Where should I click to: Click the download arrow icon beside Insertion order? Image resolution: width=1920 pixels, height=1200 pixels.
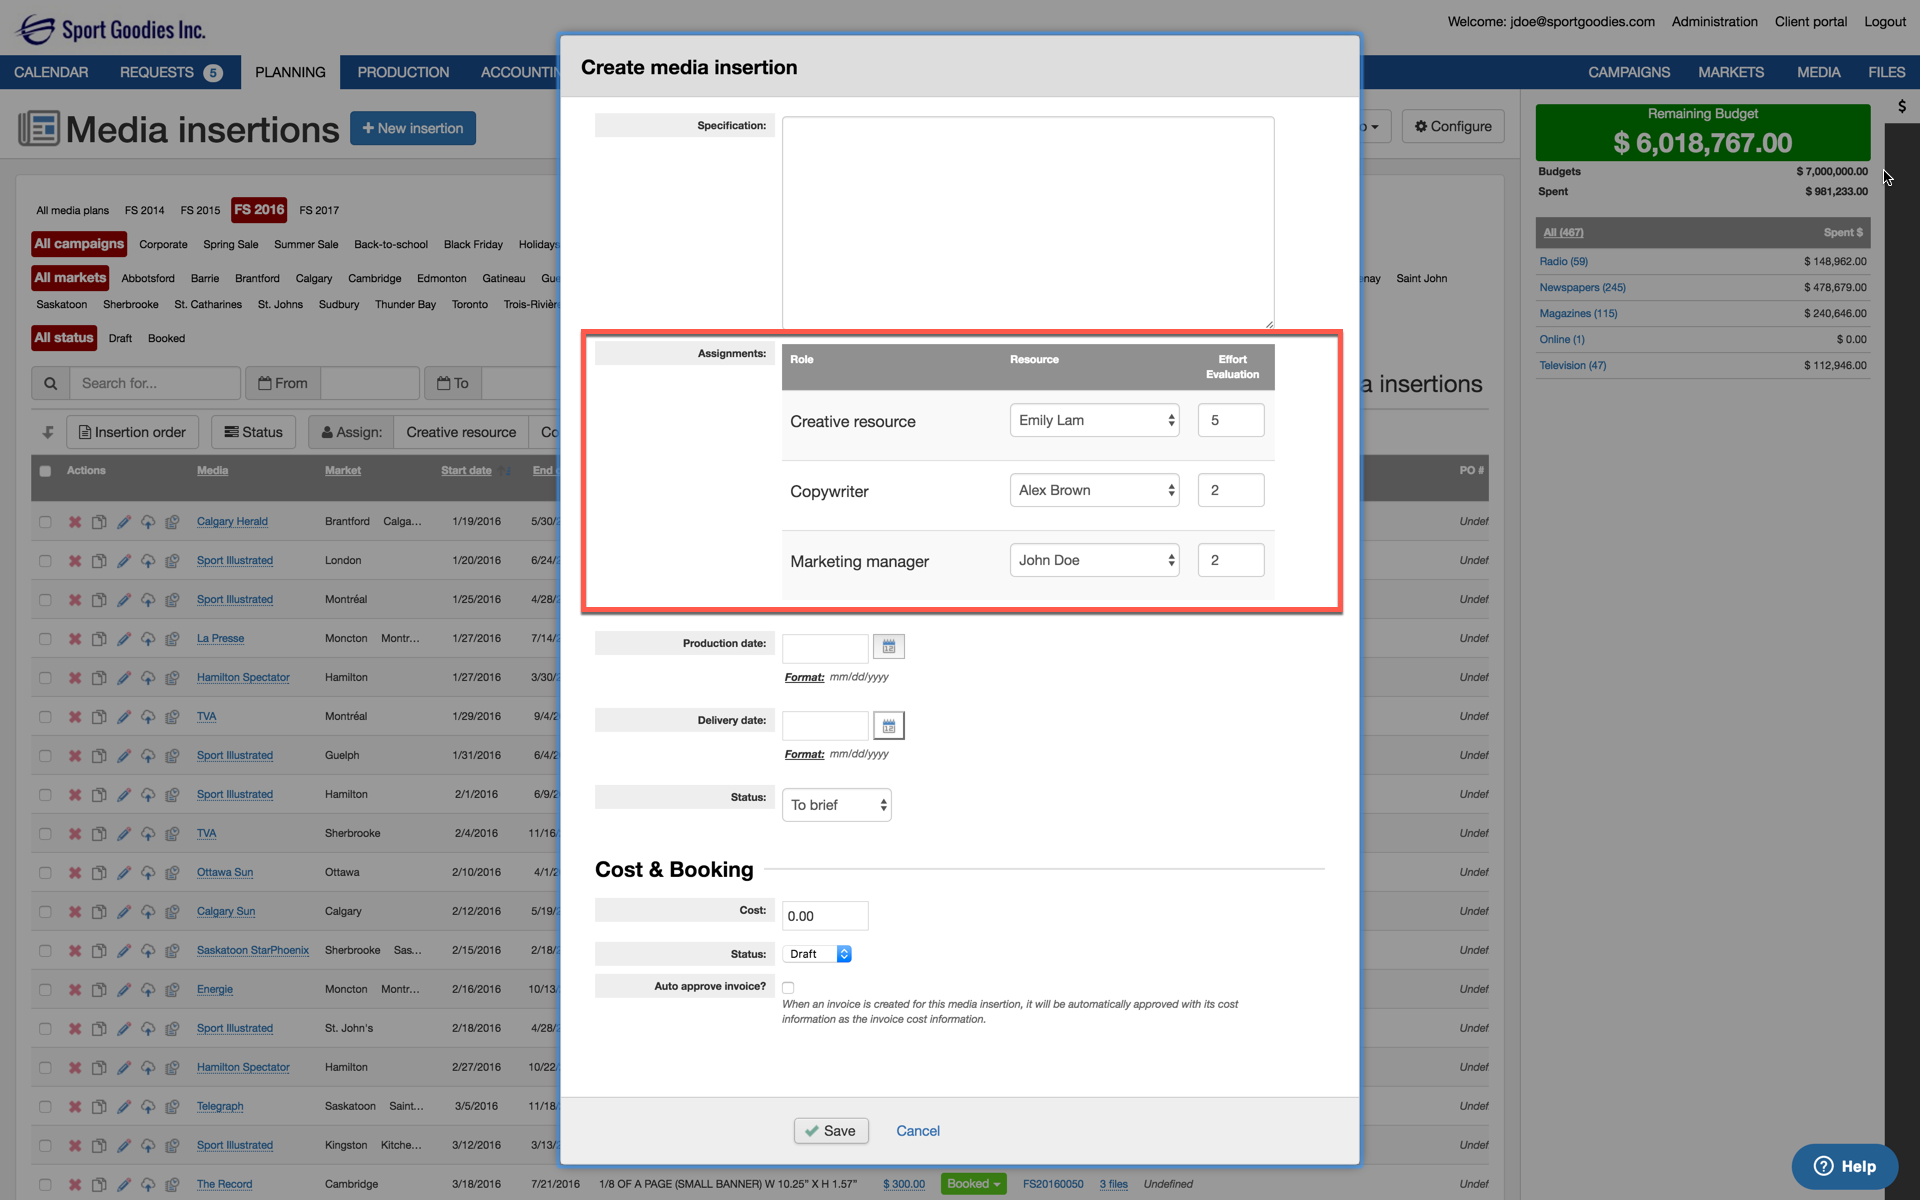(x=48, y=432)
